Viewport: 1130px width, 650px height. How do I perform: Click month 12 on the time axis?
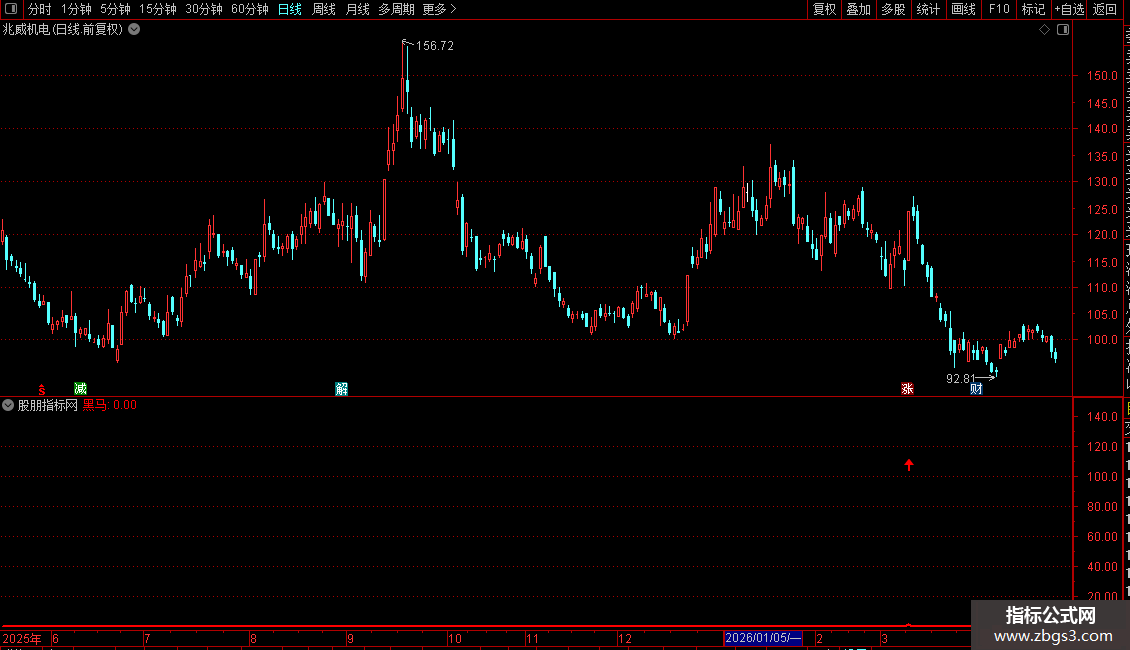point(625,638)
